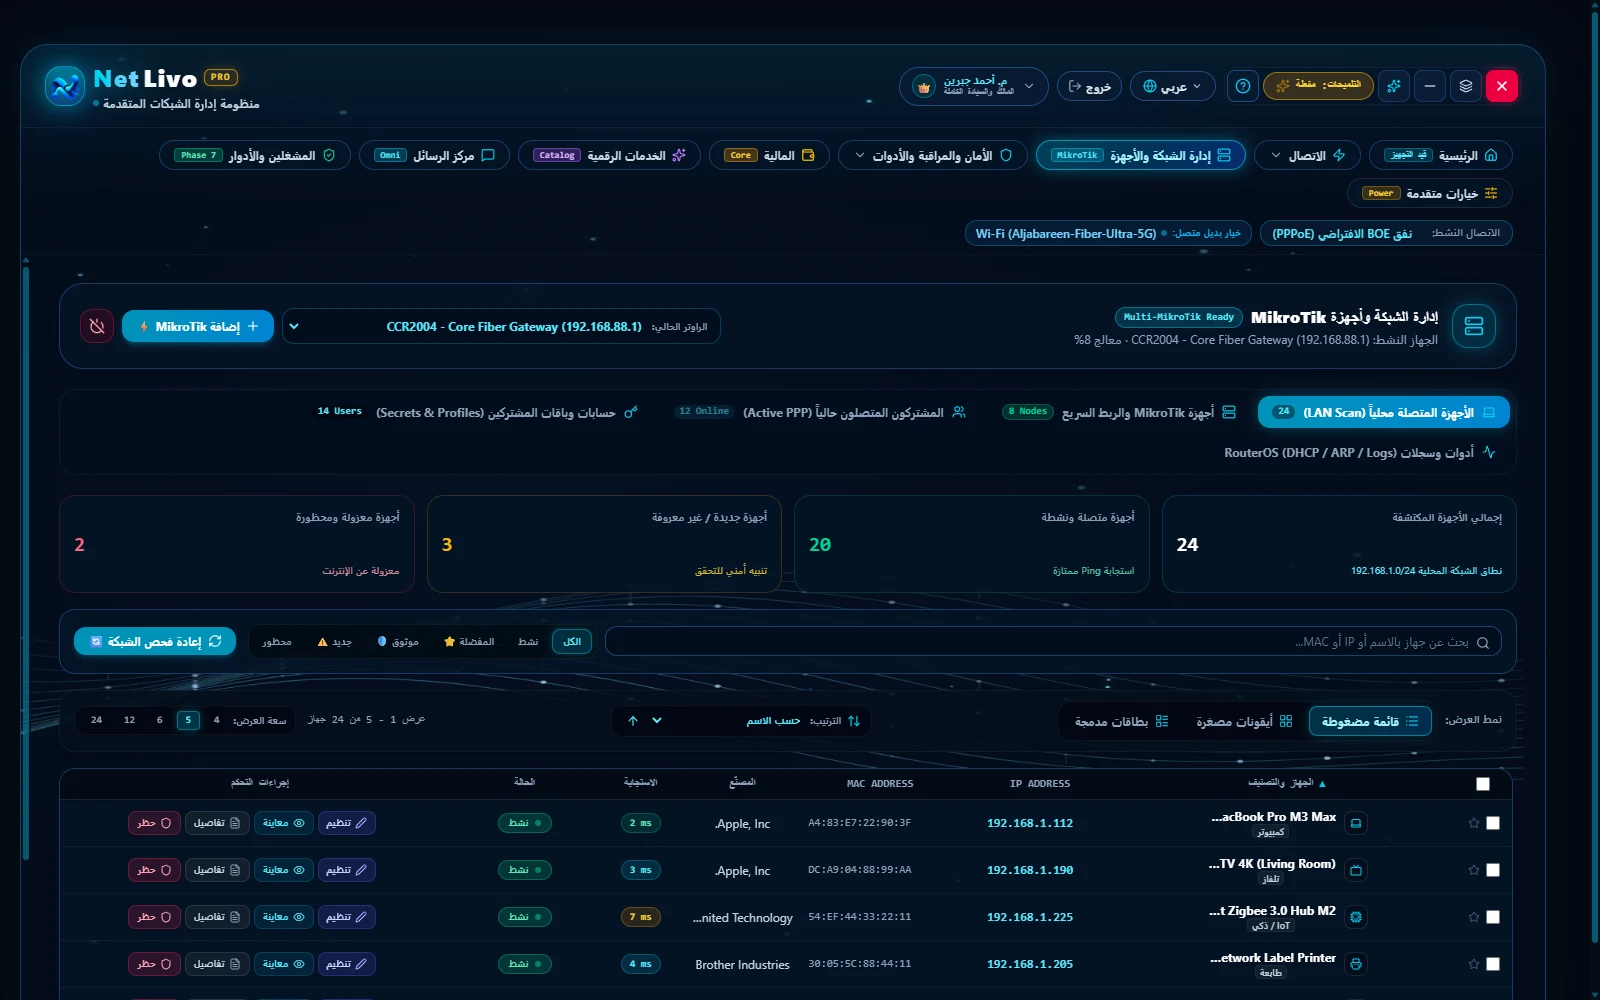Open the help question mark button
This screenshot has height=1000, width=1600.
(x=1242, y=86)
